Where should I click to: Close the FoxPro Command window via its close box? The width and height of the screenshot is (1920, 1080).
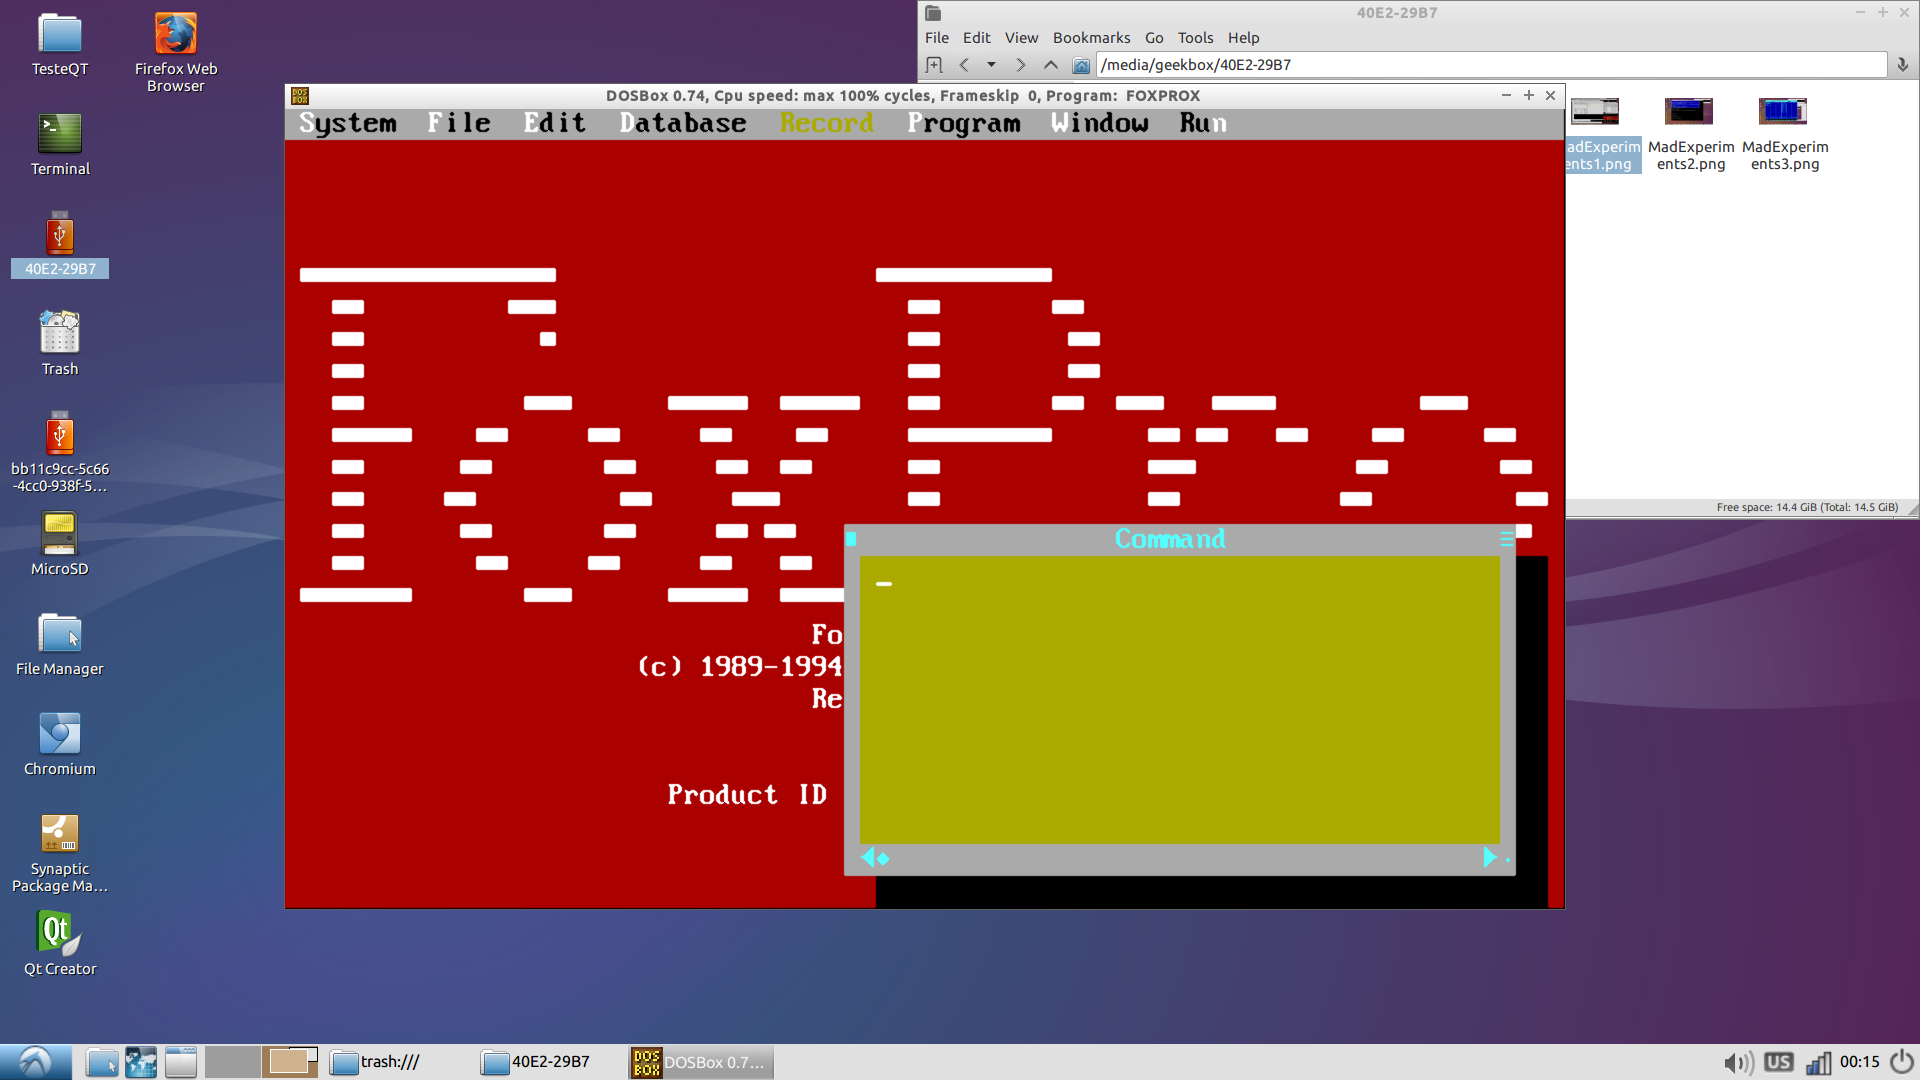tap(850, 539)
